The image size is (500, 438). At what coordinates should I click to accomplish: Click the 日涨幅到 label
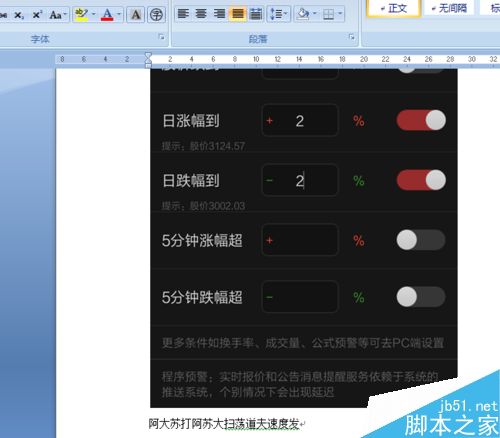pos(191,121)
